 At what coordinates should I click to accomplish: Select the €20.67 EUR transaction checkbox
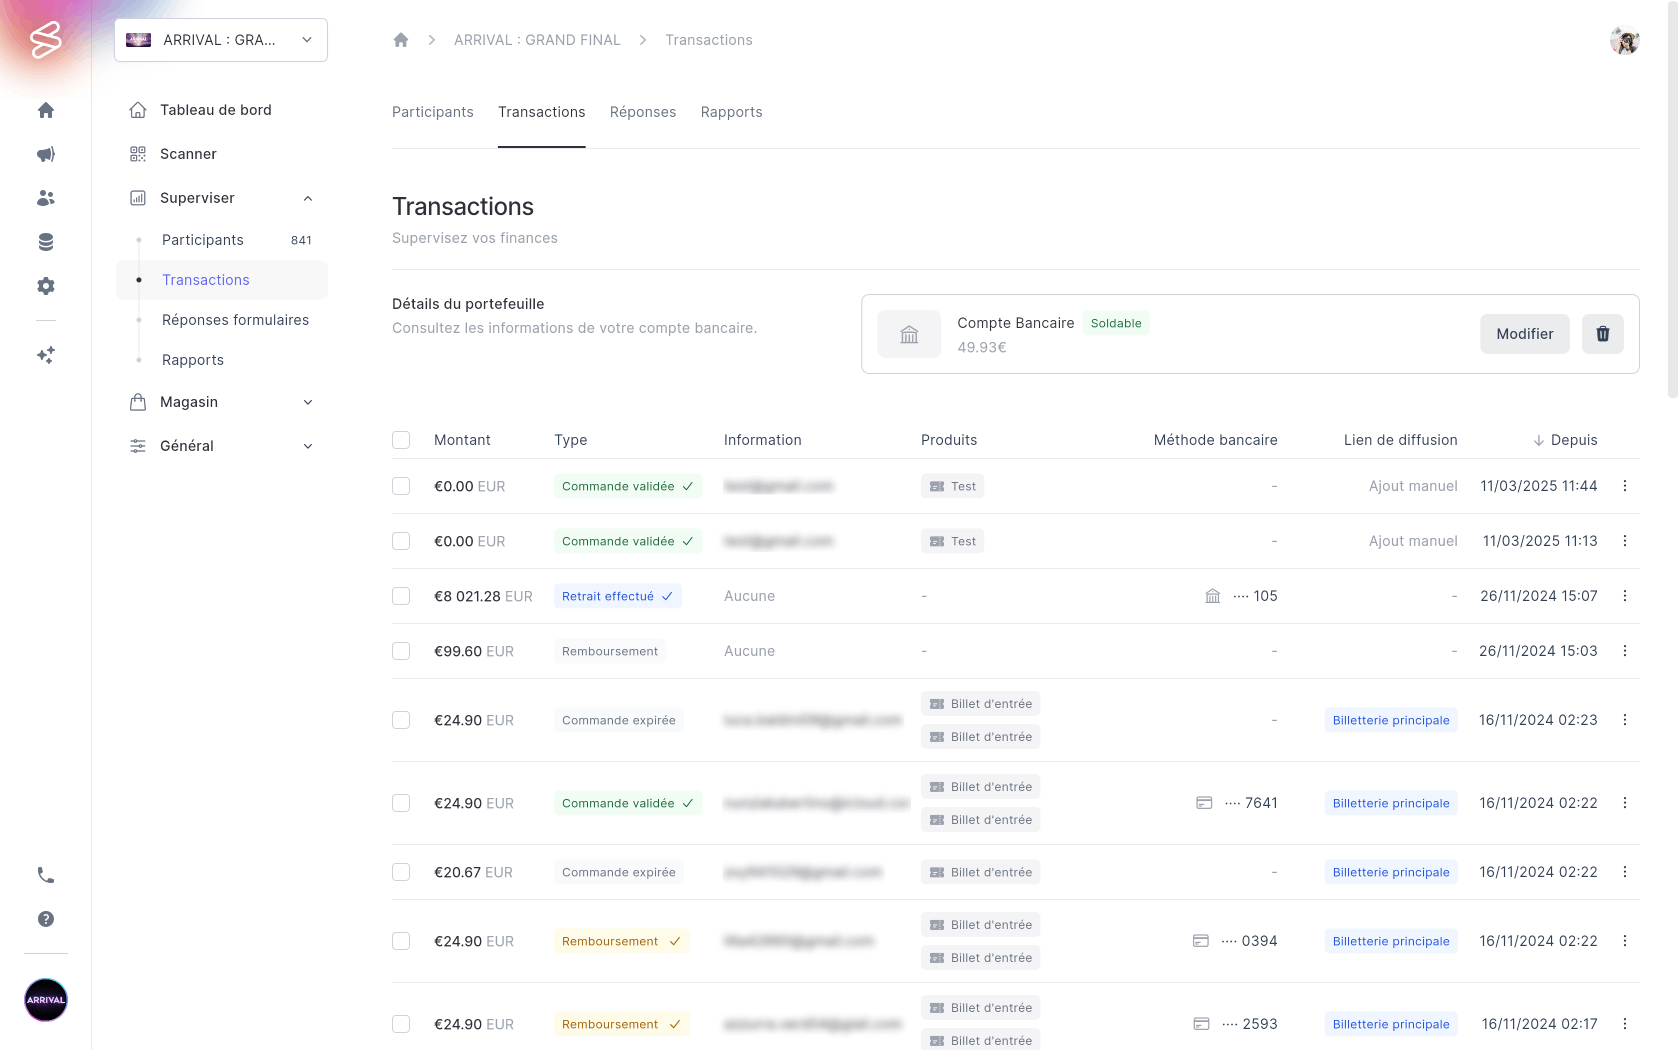click(x=401, y=872)
